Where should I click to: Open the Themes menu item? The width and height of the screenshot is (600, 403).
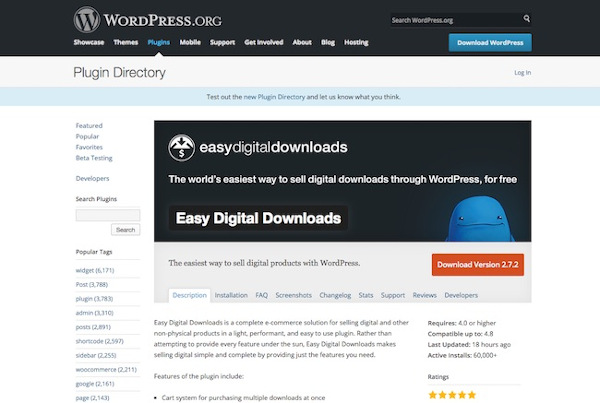[x=126, y=42]
